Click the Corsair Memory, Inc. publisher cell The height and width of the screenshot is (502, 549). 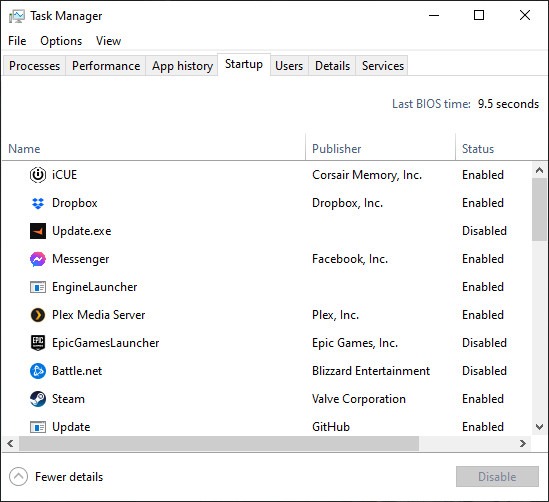(x=367, y=175)
